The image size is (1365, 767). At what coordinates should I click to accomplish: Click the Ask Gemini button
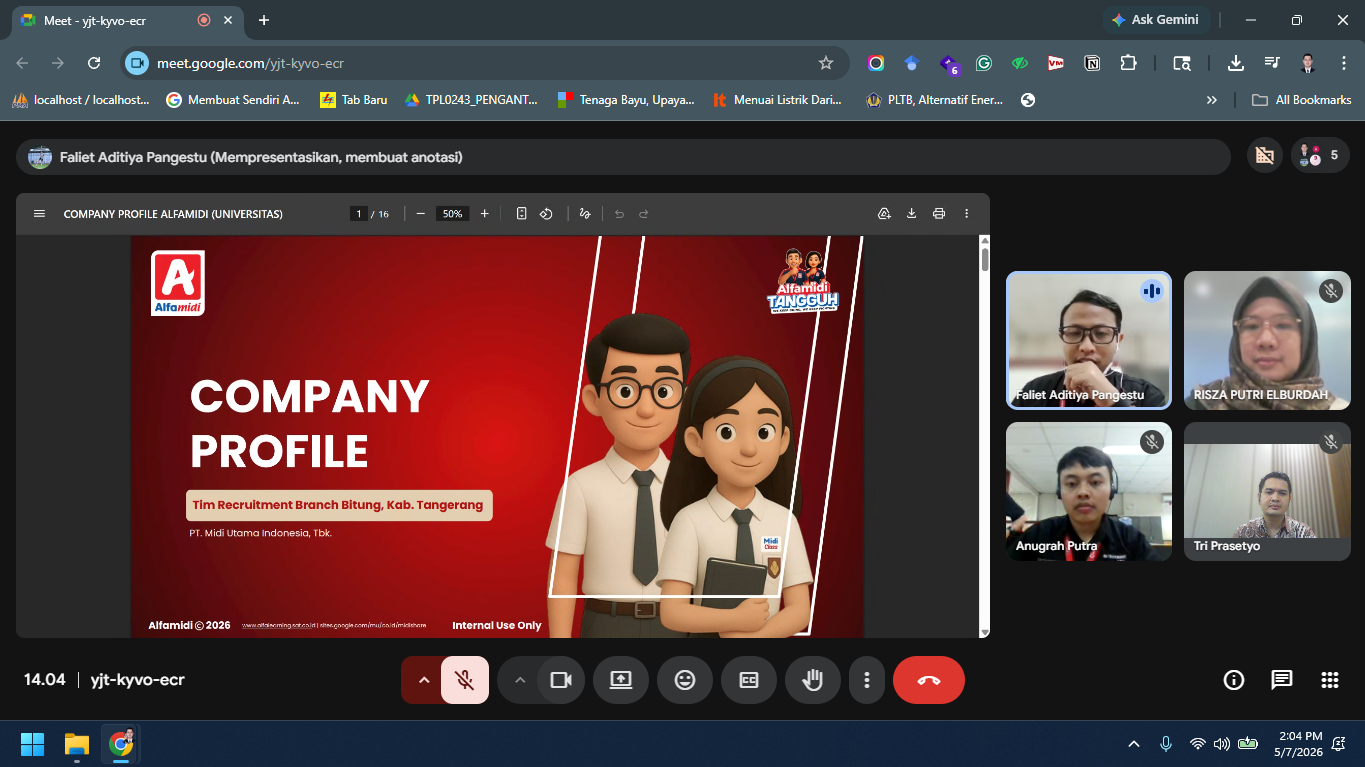[x=1156, y=20]
